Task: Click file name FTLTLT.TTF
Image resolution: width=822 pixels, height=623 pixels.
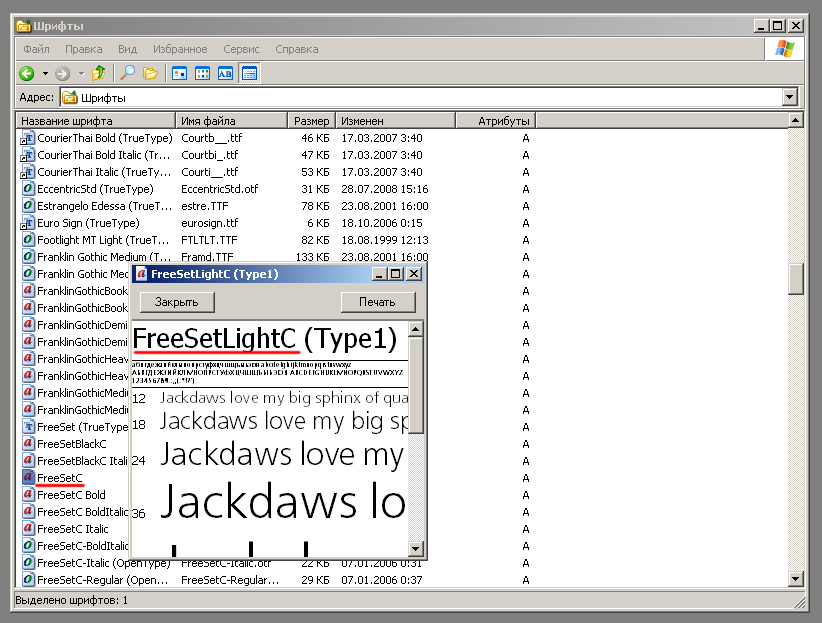Action: tap(209, 240)
